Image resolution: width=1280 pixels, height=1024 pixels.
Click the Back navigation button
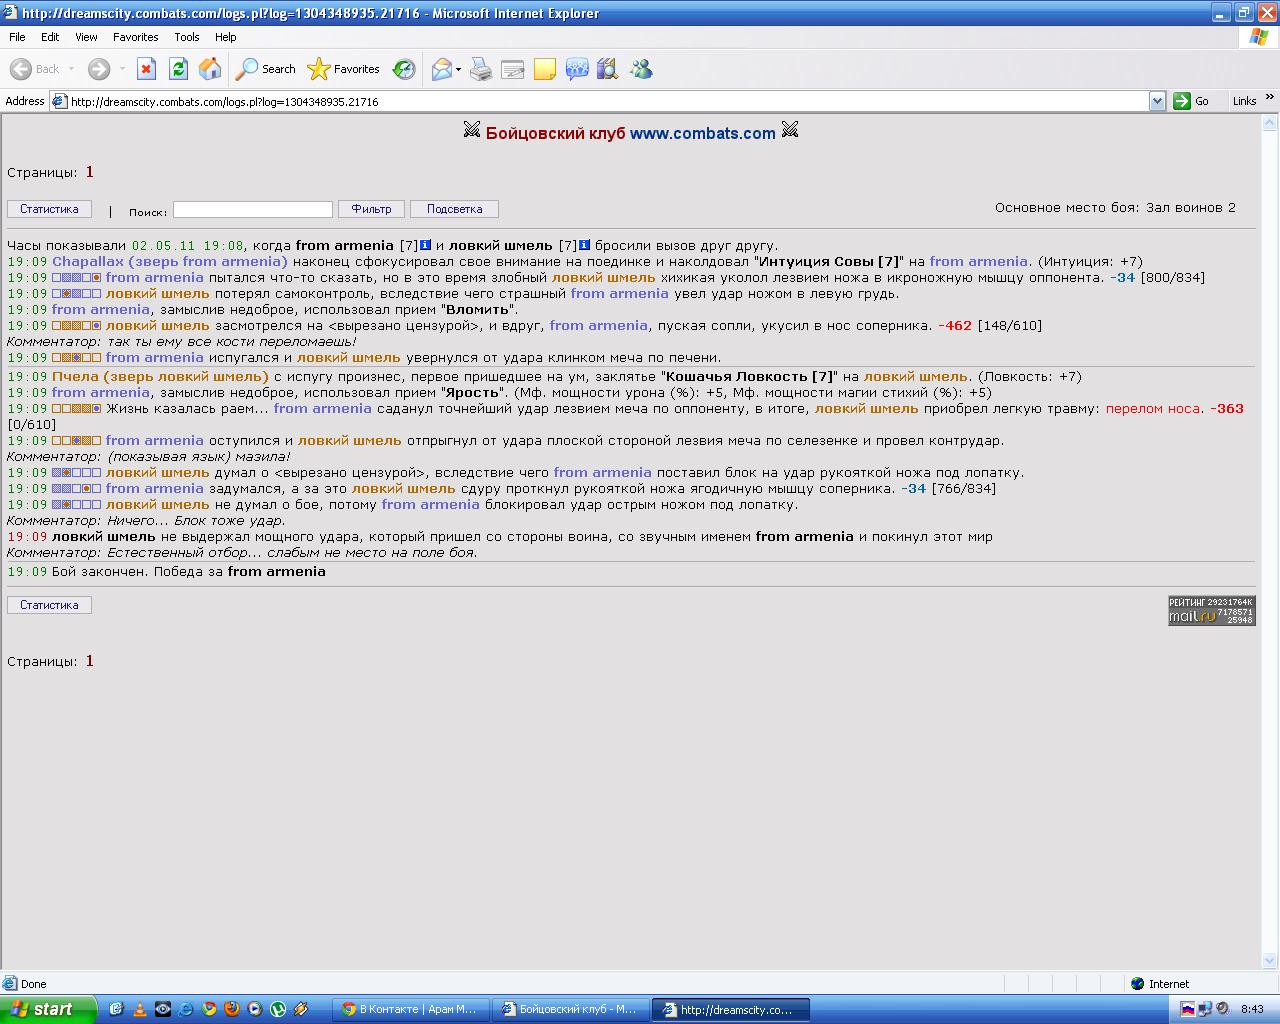pos(35,69)
